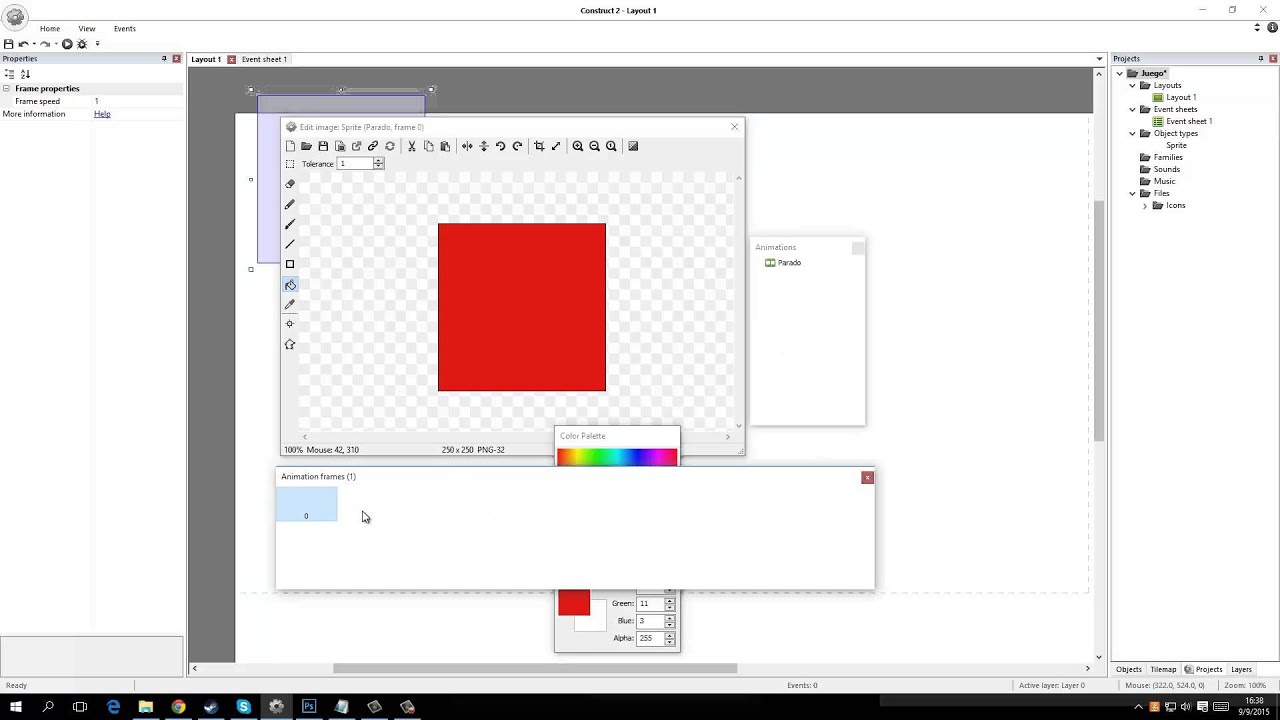The width and height of the screenshot is (1280, 720).
Task: Flip the image vertically
Action: pos(484,146)
